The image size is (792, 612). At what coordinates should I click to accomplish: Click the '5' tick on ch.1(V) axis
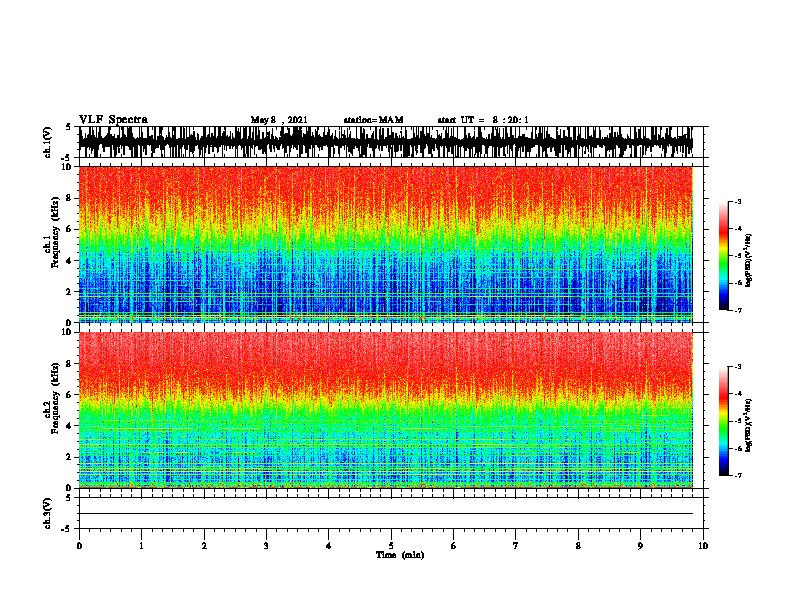68,127
